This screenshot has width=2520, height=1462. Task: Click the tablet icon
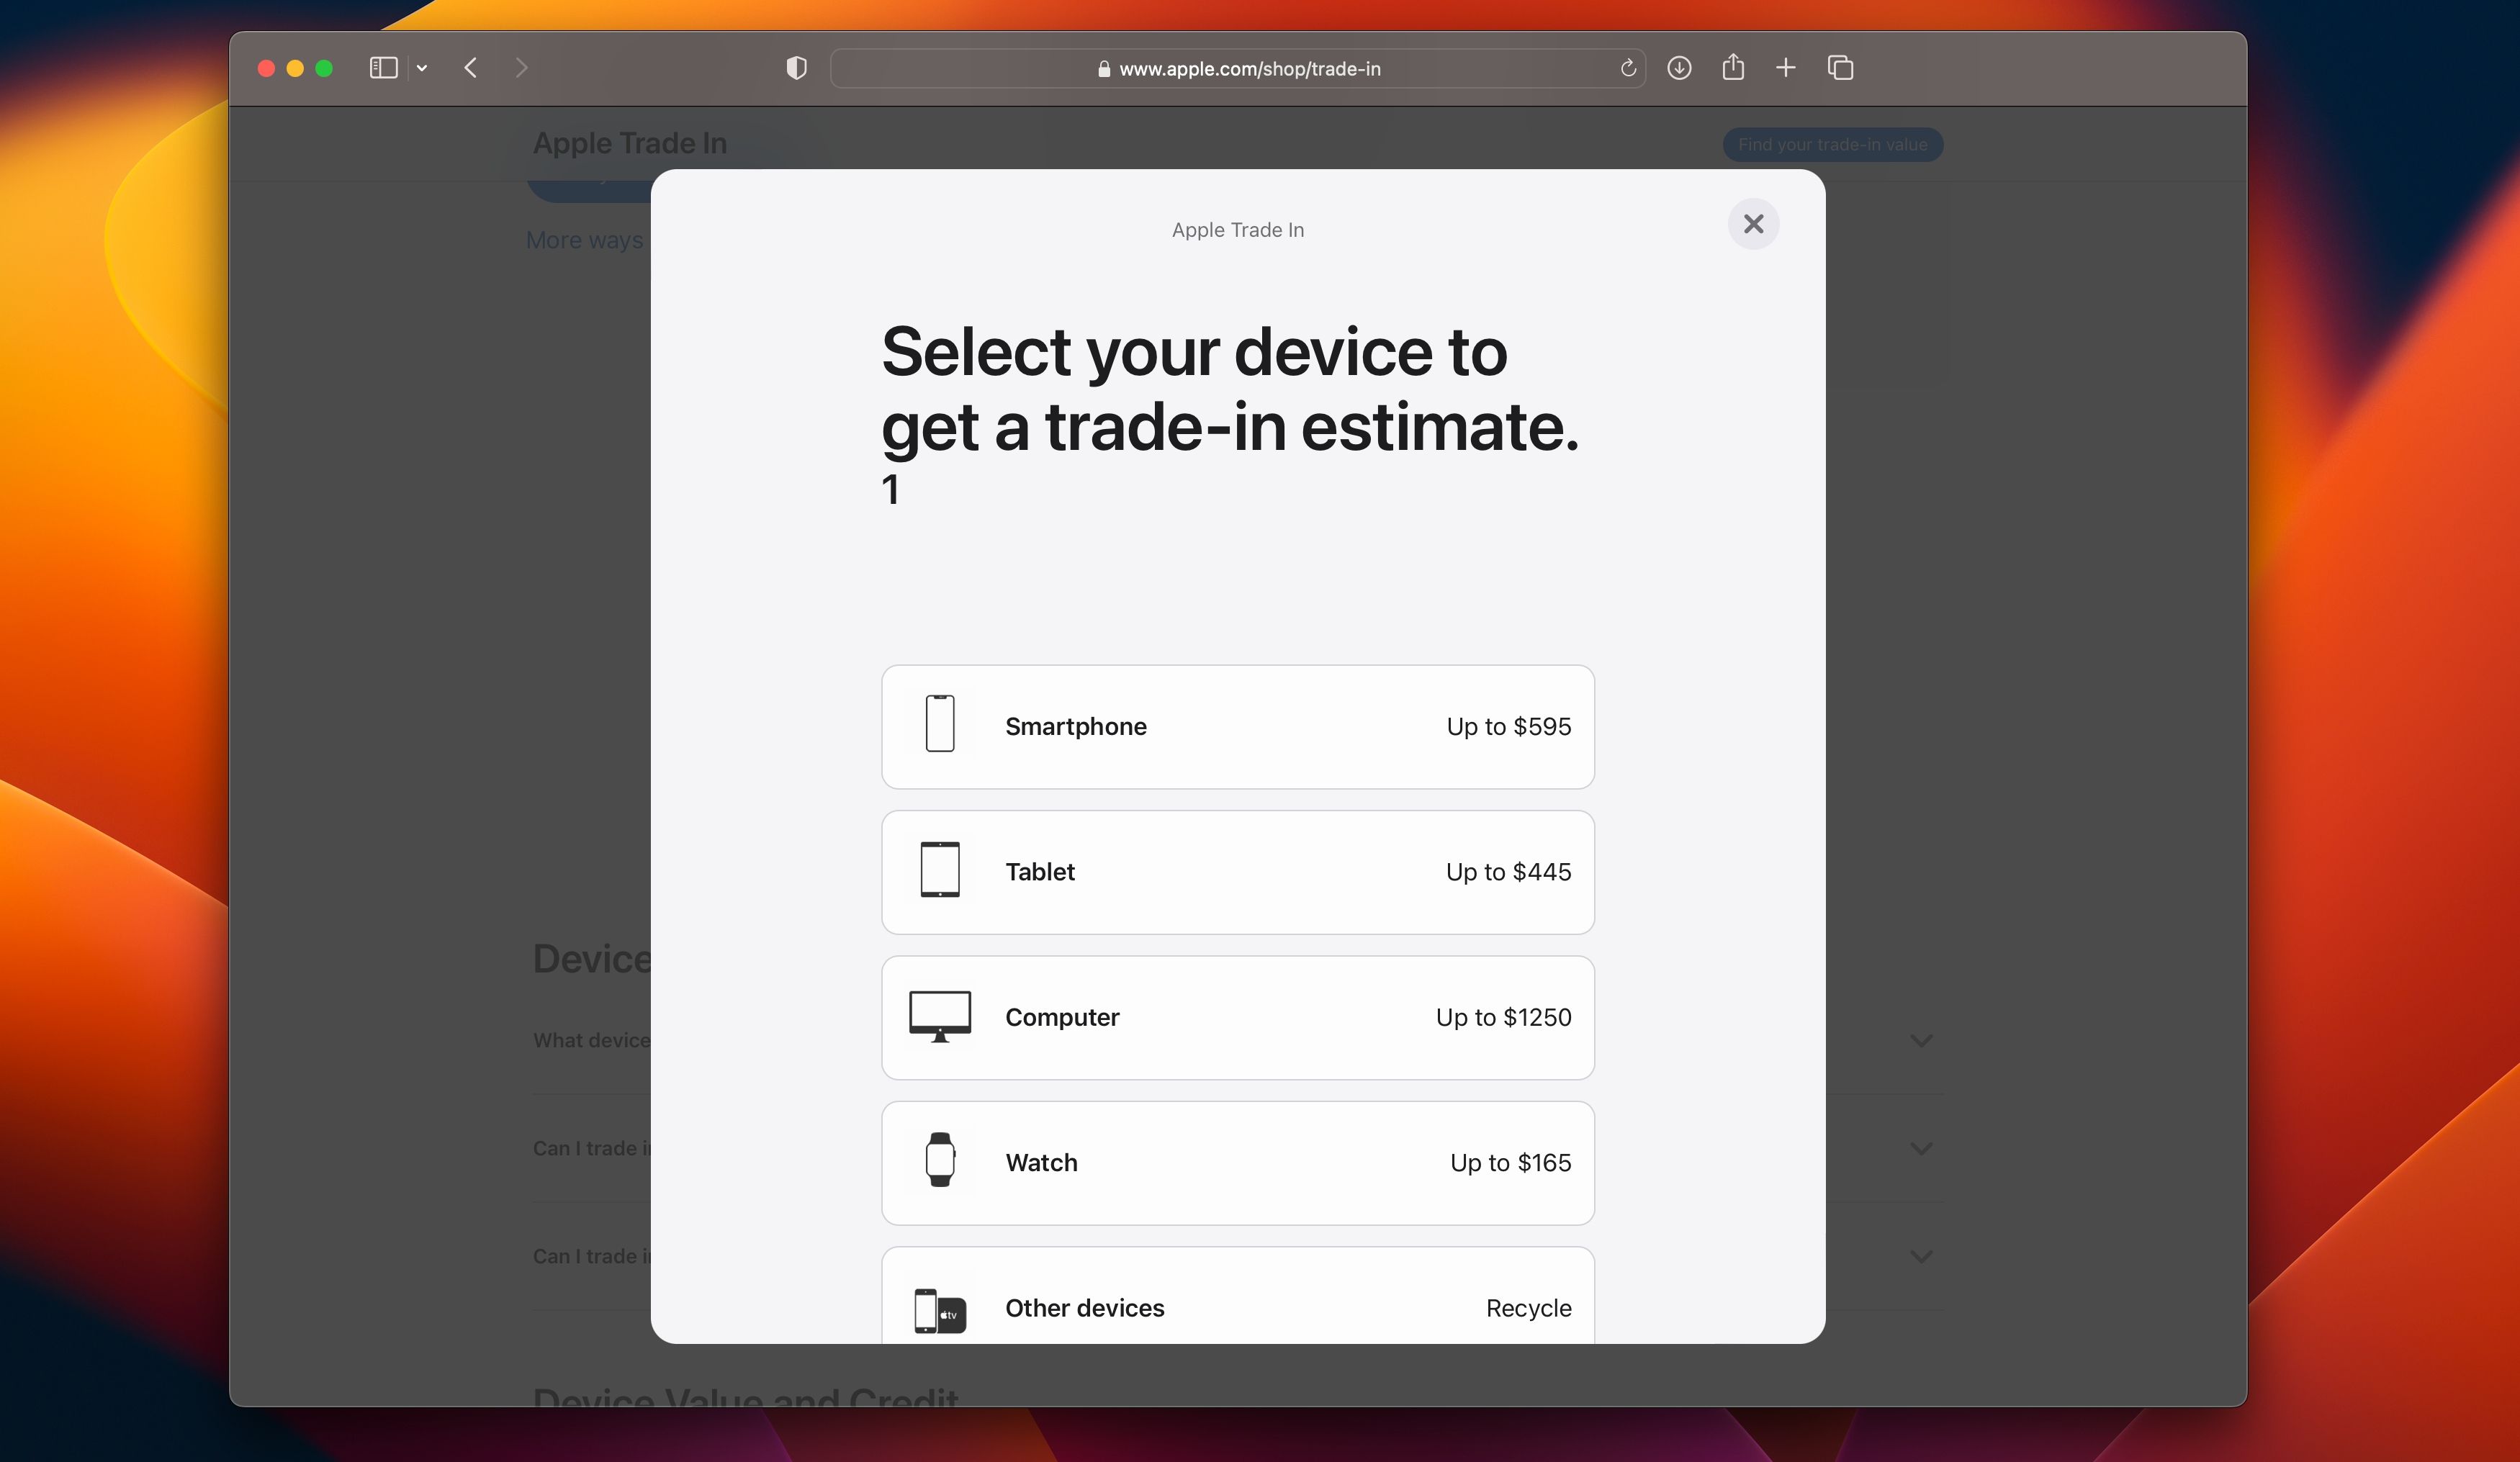point(940,870)
